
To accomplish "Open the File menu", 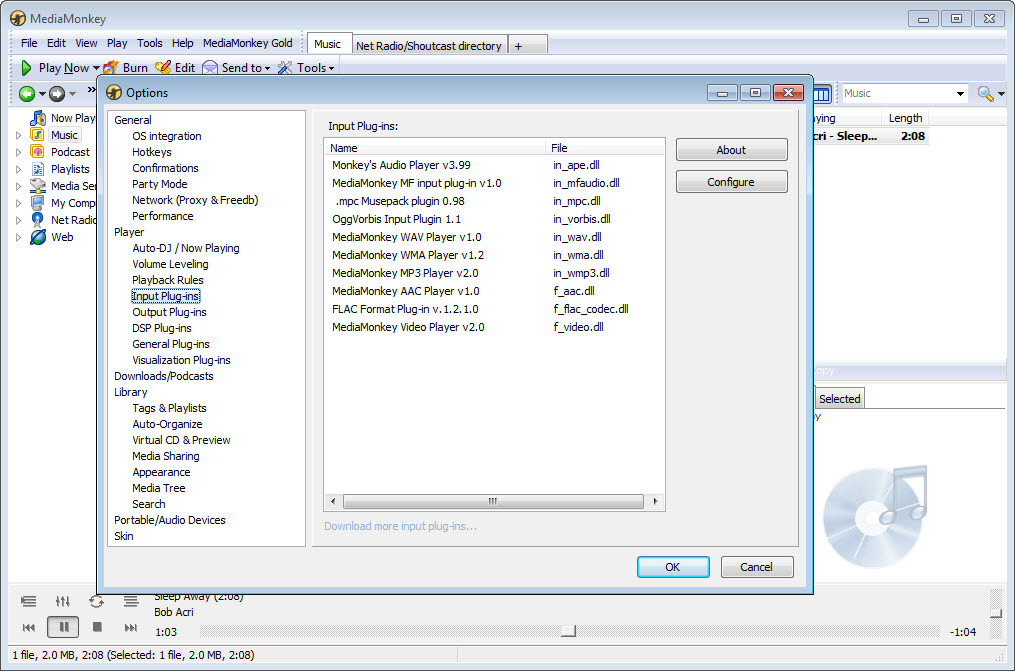I will tap(29, 43).
